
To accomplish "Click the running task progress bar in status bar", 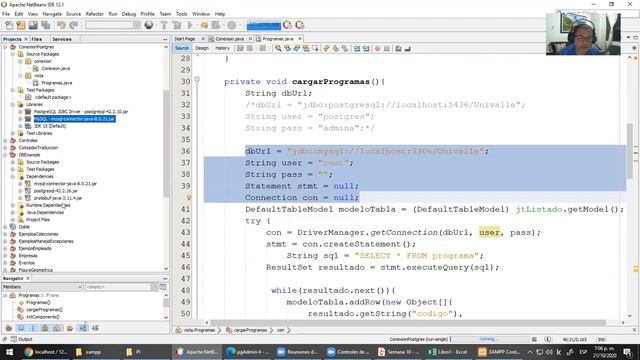I will (490, 339).
